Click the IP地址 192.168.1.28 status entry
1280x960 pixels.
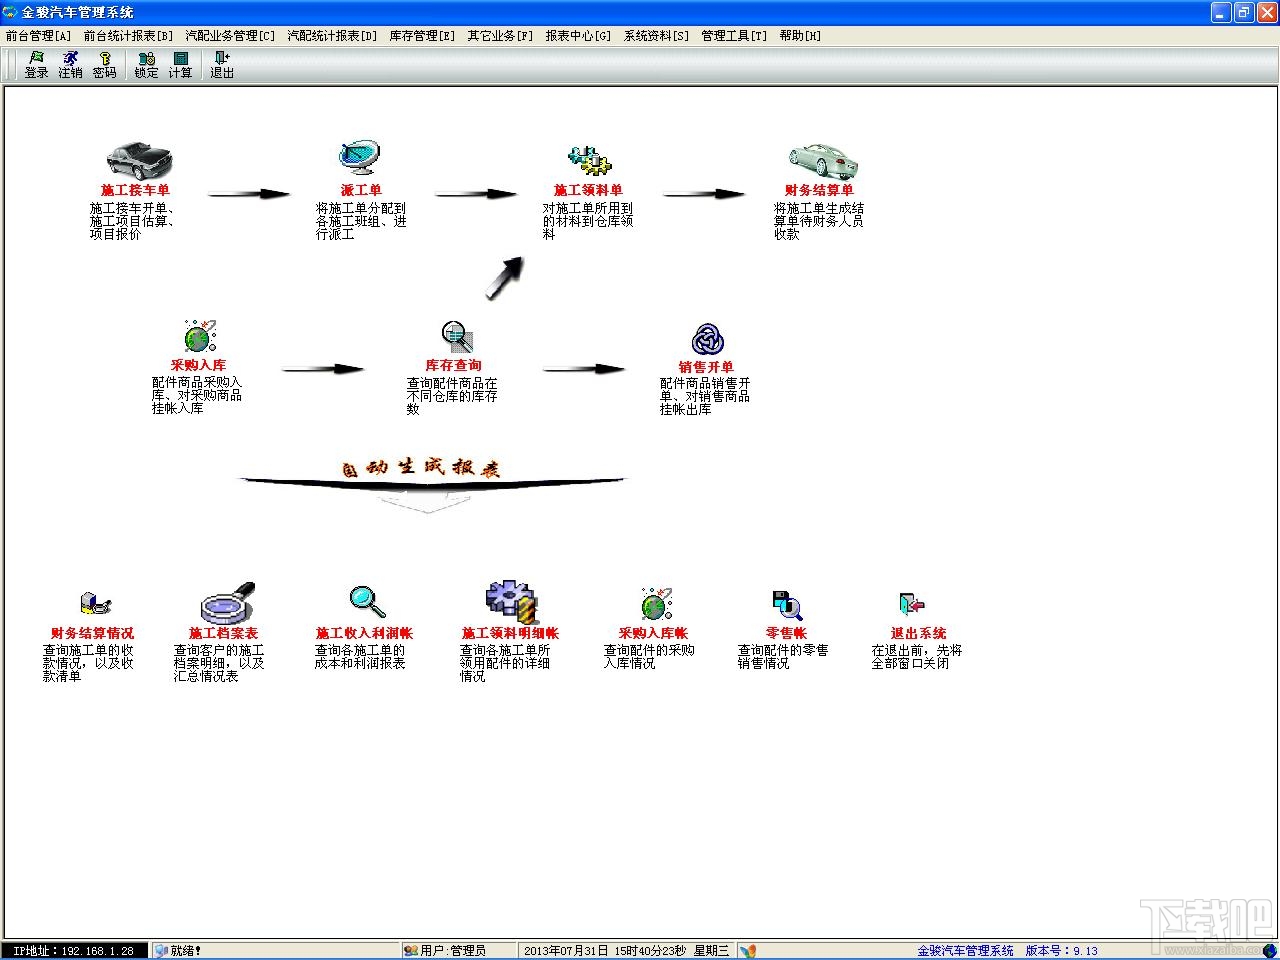pyautogui.click(x=75, y=951)
